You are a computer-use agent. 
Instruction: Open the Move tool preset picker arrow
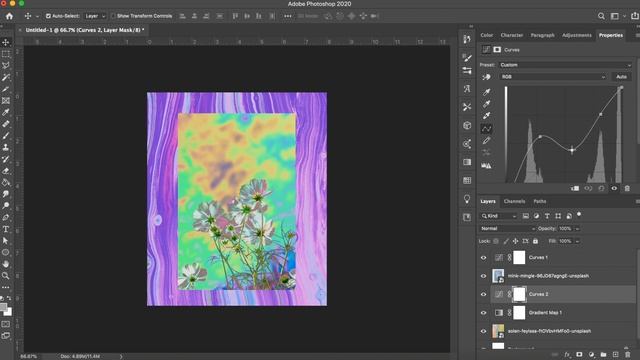point(37,16)
